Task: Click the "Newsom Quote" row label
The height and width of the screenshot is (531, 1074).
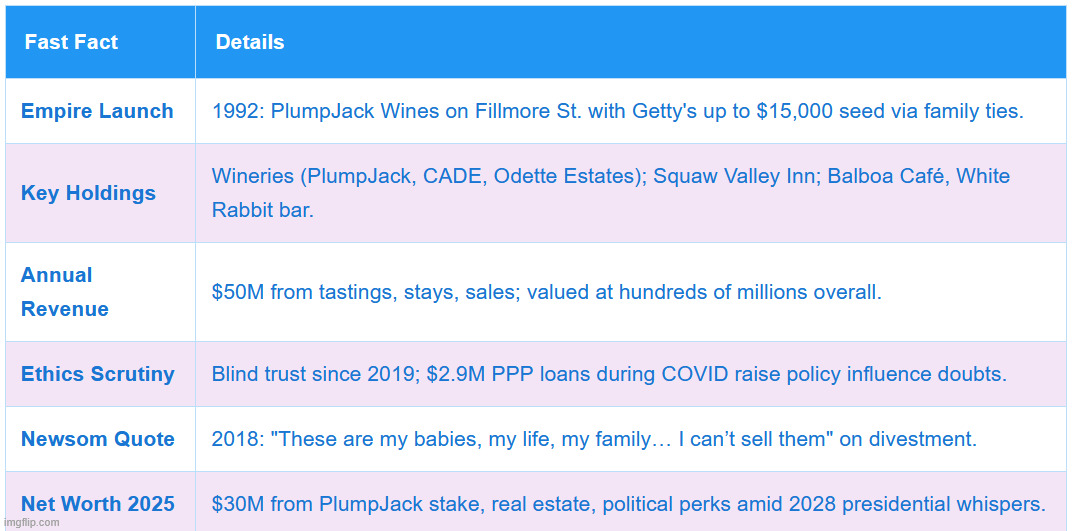Action: (98, 439)
